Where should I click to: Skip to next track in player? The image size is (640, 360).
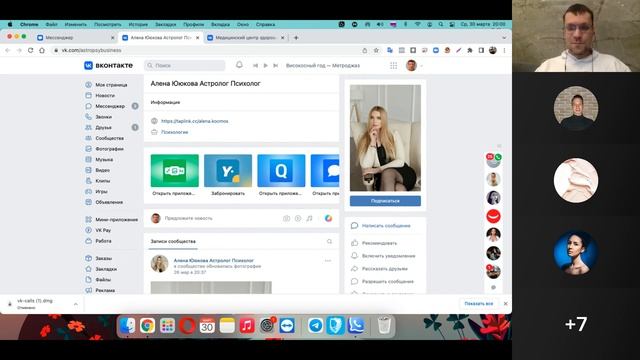tap(276, 65)
